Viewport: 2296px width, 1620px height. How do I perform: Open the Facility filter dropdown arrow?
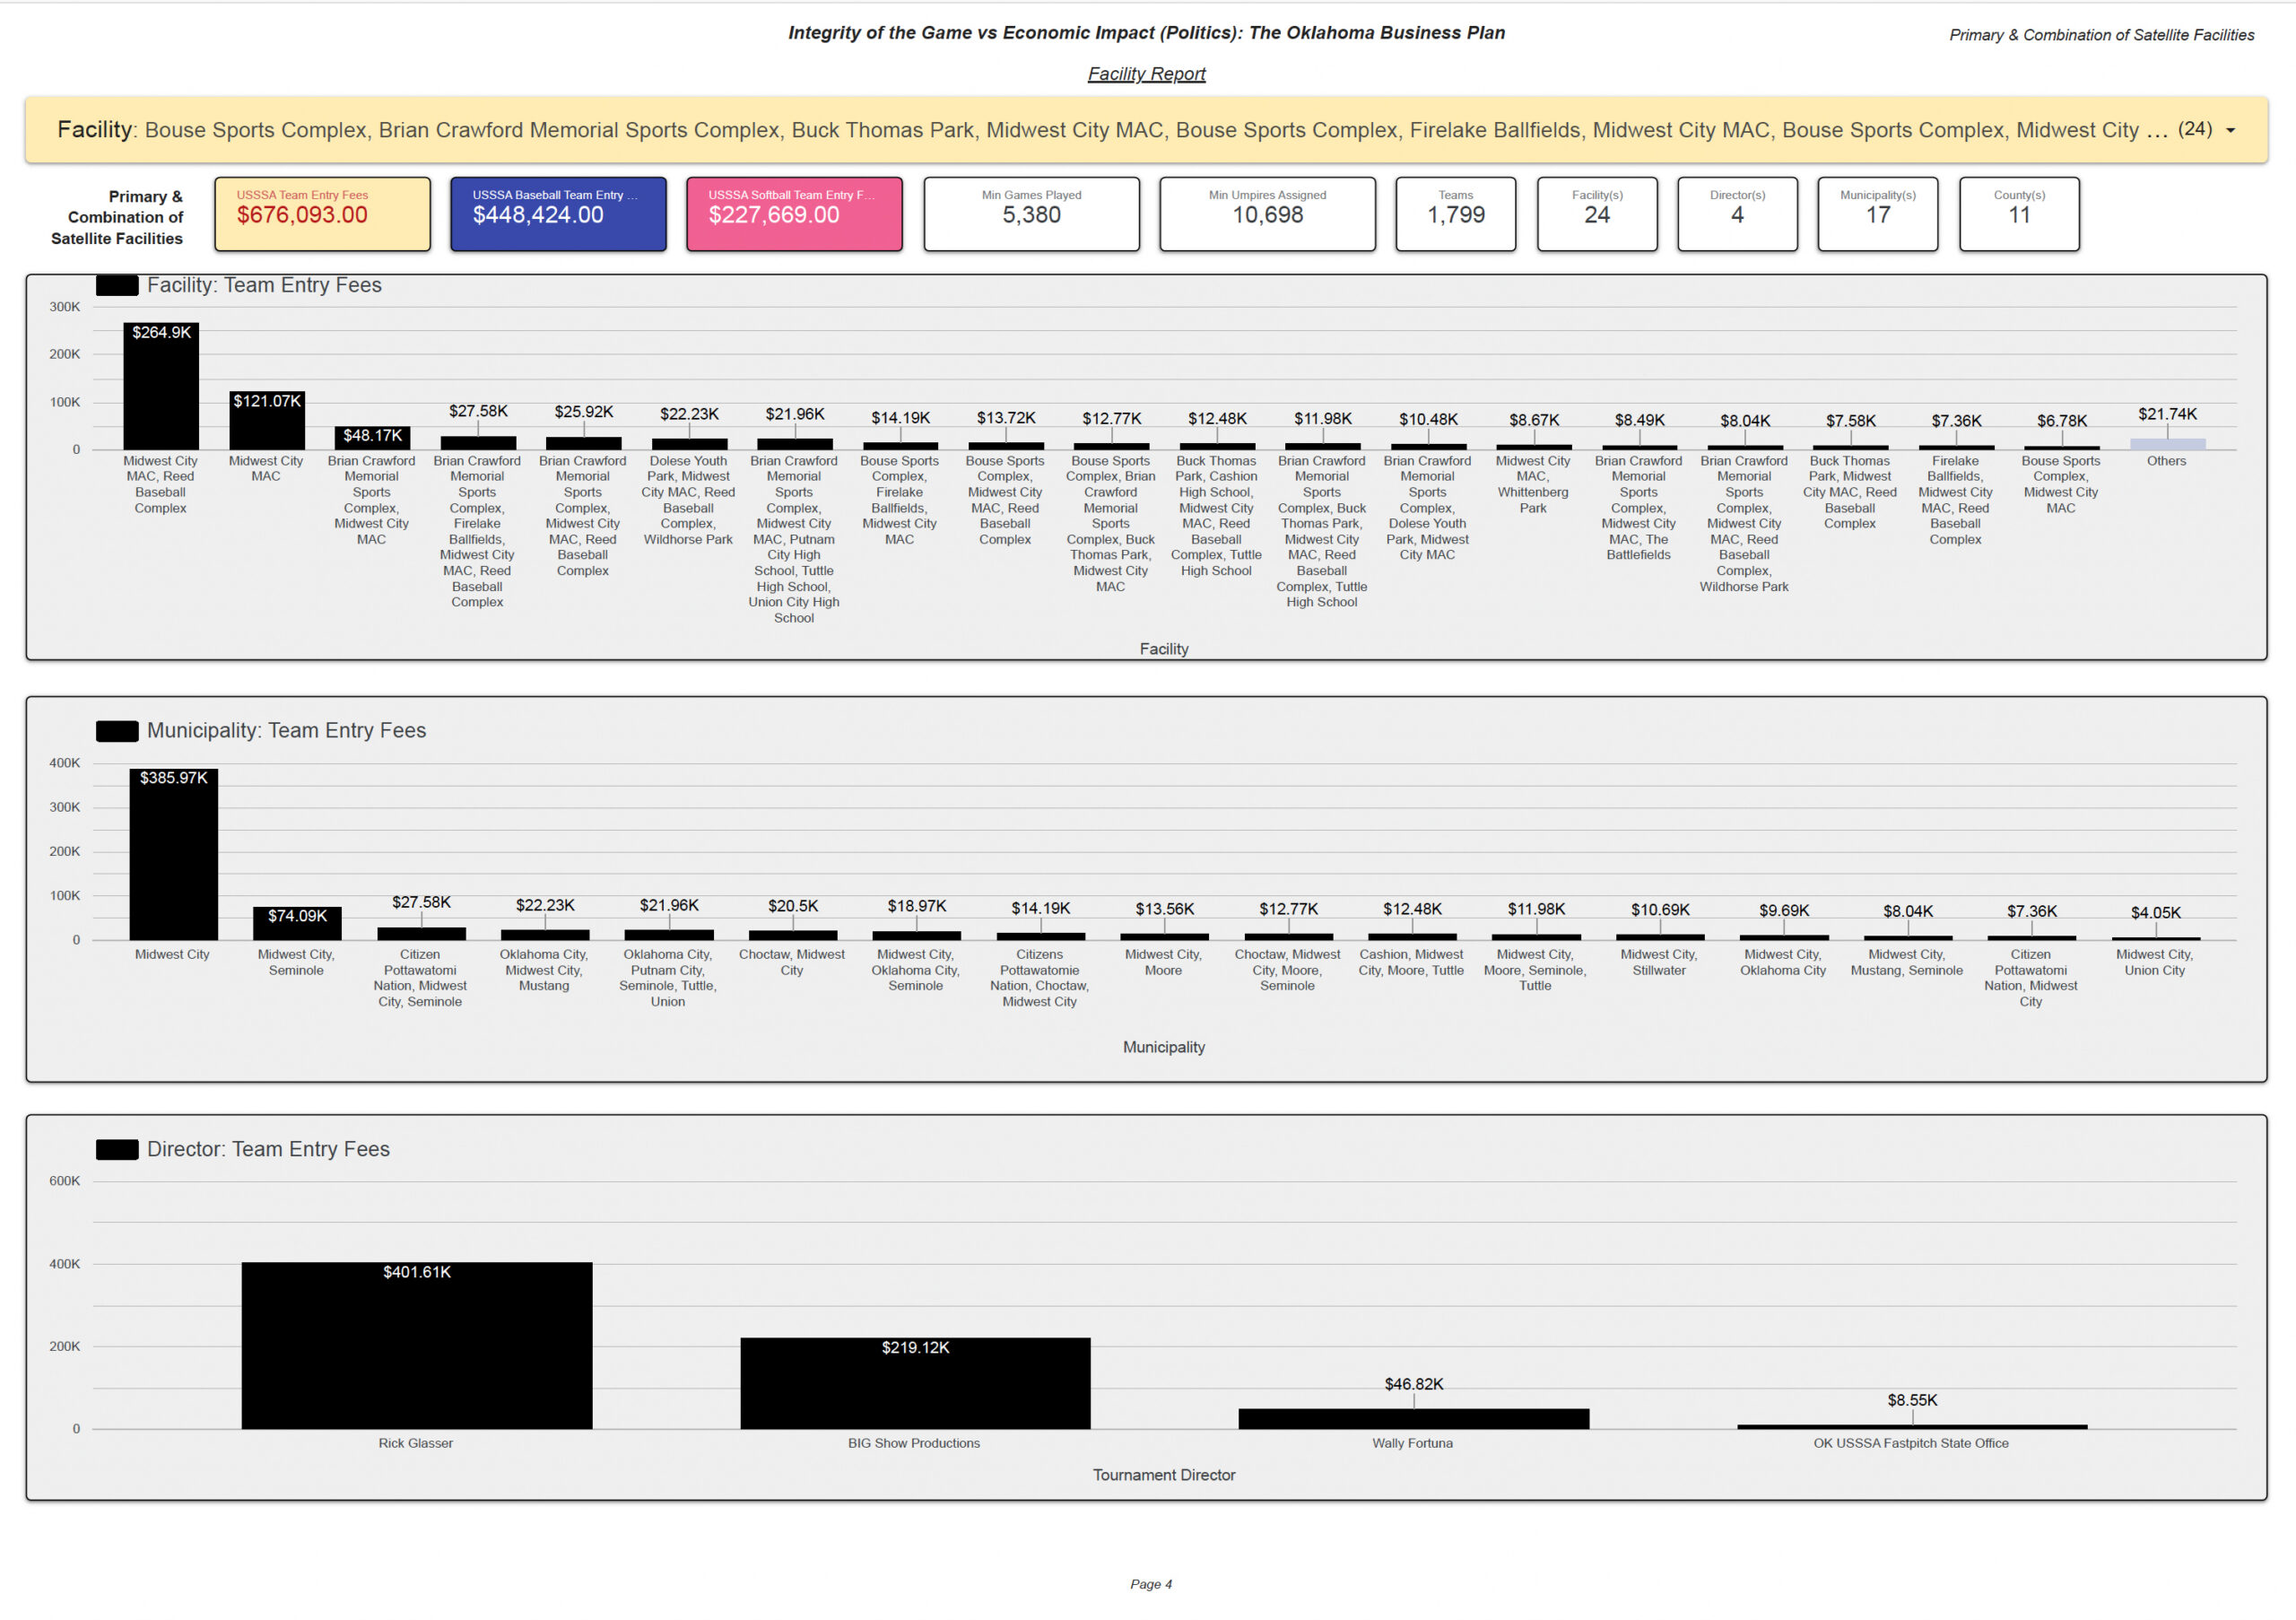pos(2229,131)
